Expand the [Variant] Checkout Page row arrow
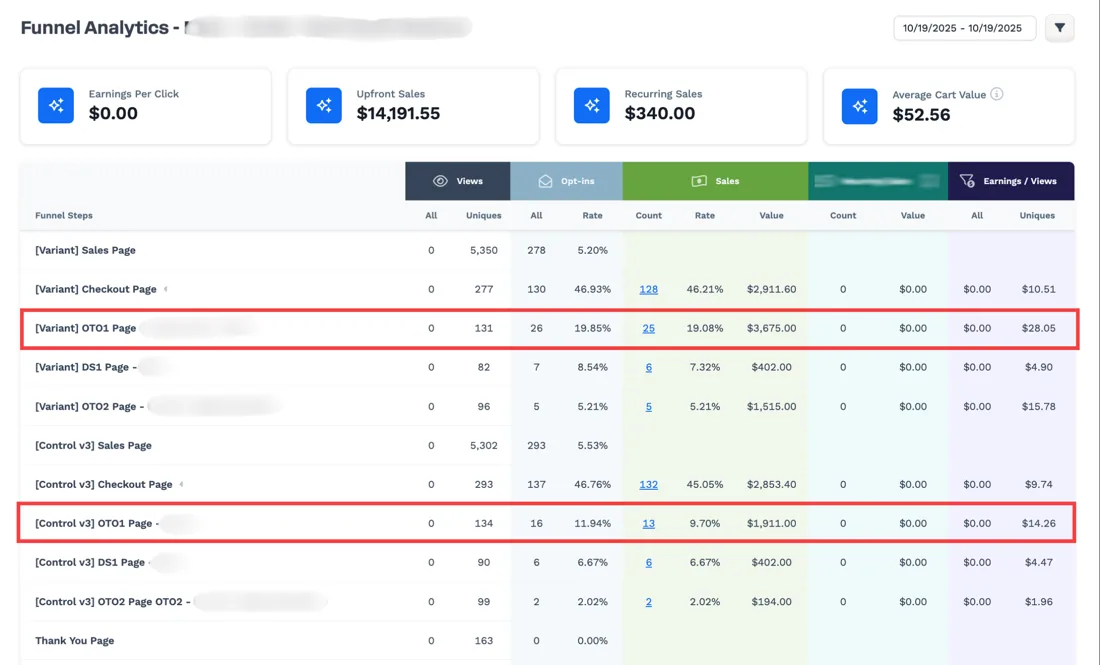Image resolution: width=1100 pixels, height=665 pixels. click(x=166, y=289)
